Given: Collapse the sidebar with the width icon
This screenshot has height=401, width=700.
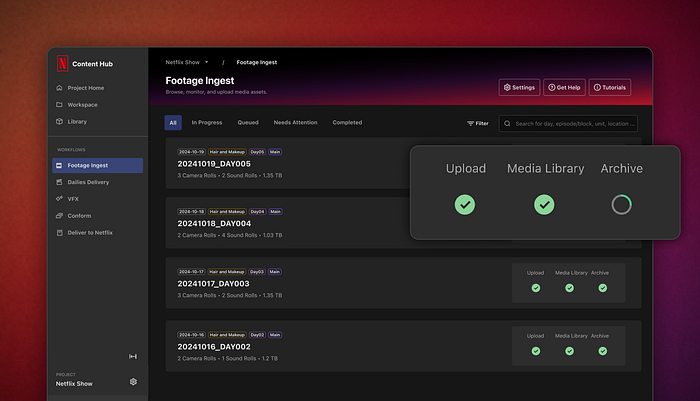Looking at the screenshot, I should [133, 356].
